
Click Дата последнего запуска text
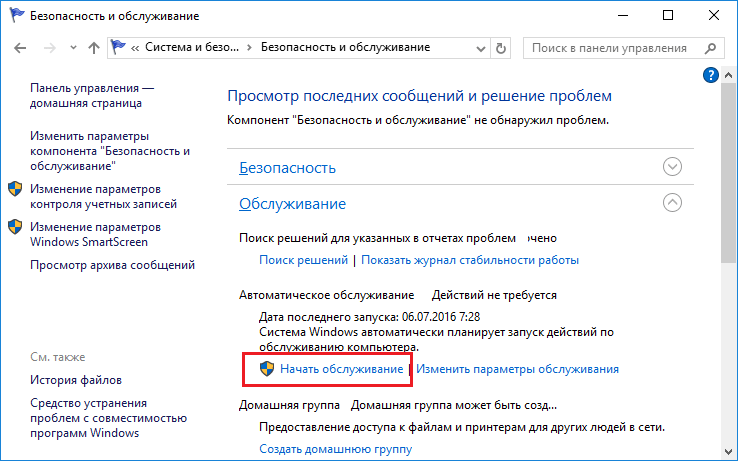click(x=369, y=317)
